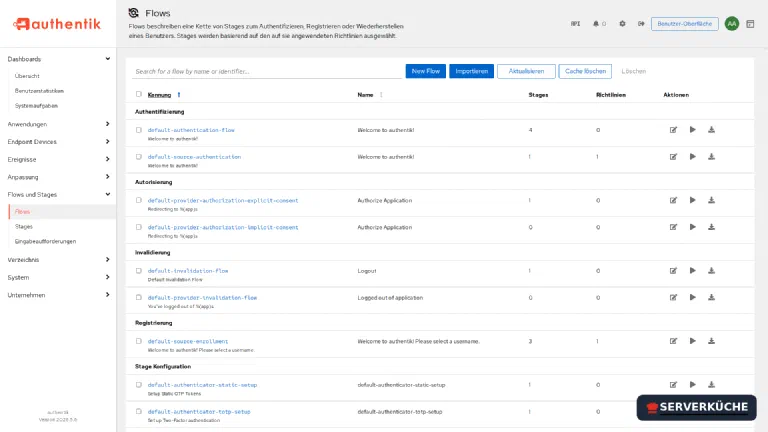Tick the default-invalidation-flow checkbox

[x=139, y=271]
